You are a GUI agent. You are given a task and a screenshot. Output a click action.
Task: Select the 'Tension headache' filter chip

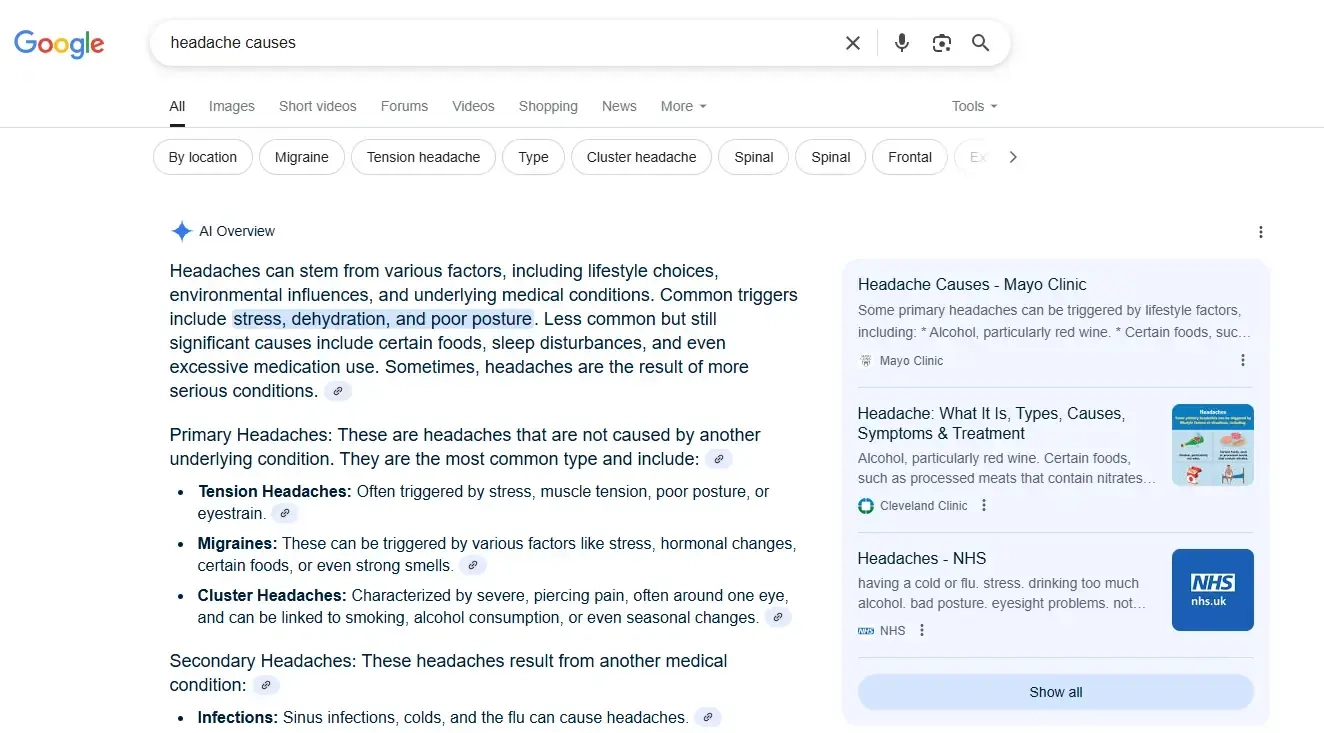423,157
